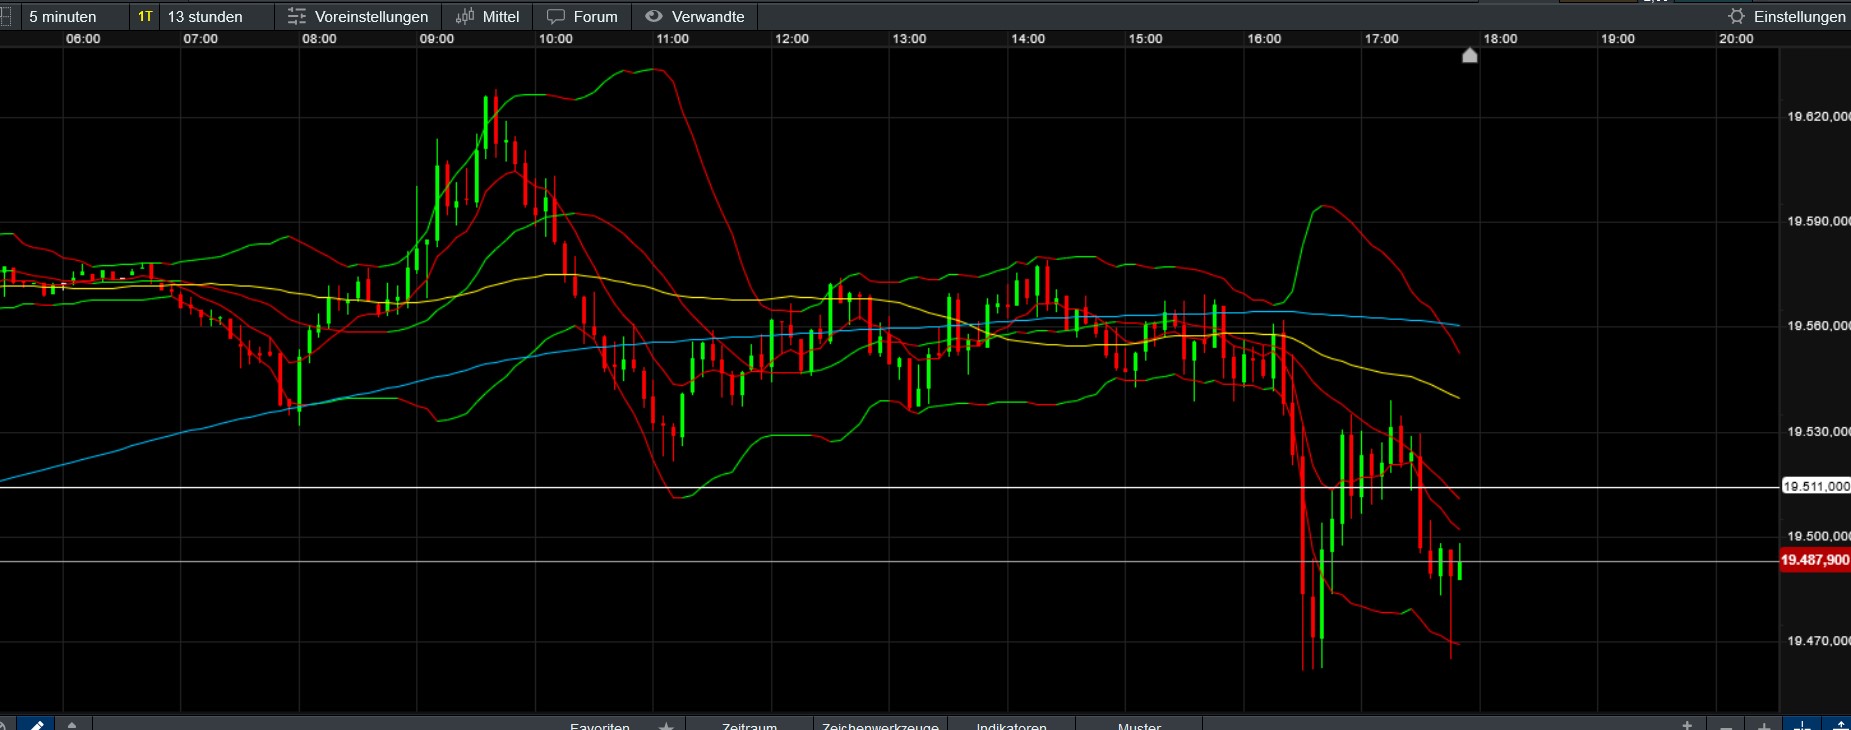Open the Indikatoren tab

pos(1011,726)
